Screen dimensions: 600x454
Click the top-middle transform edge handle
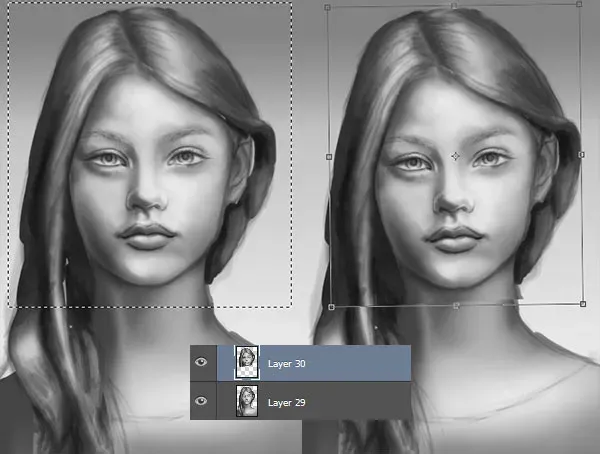click(x=454, y=6)
